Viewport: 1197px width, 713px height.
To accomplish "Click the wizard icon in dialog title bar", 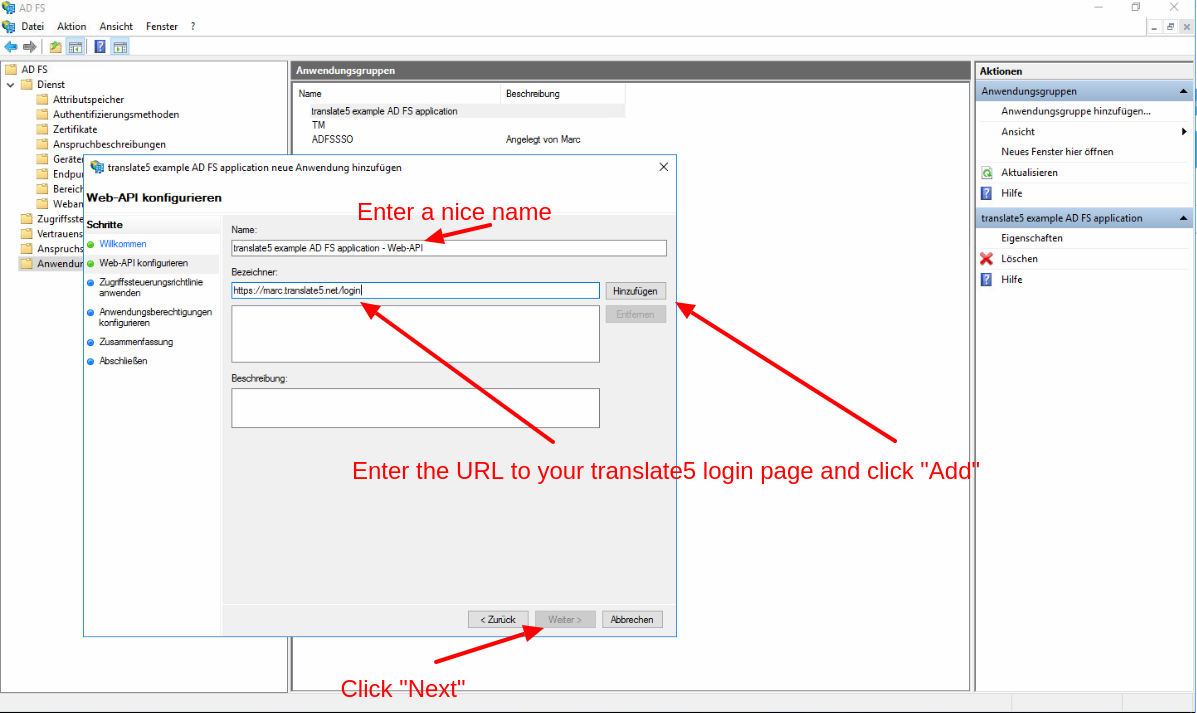I will click(x=97, y=167).
